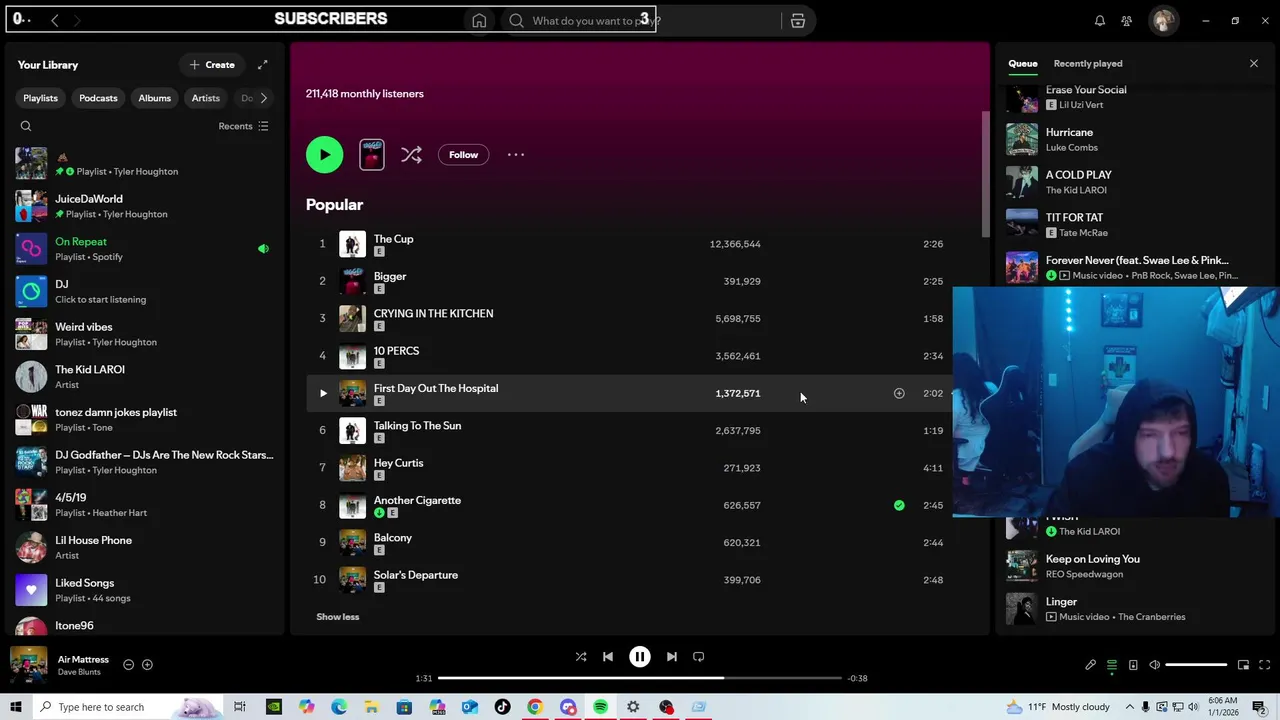Switch to the Recently played tab

pos(1088,64)
